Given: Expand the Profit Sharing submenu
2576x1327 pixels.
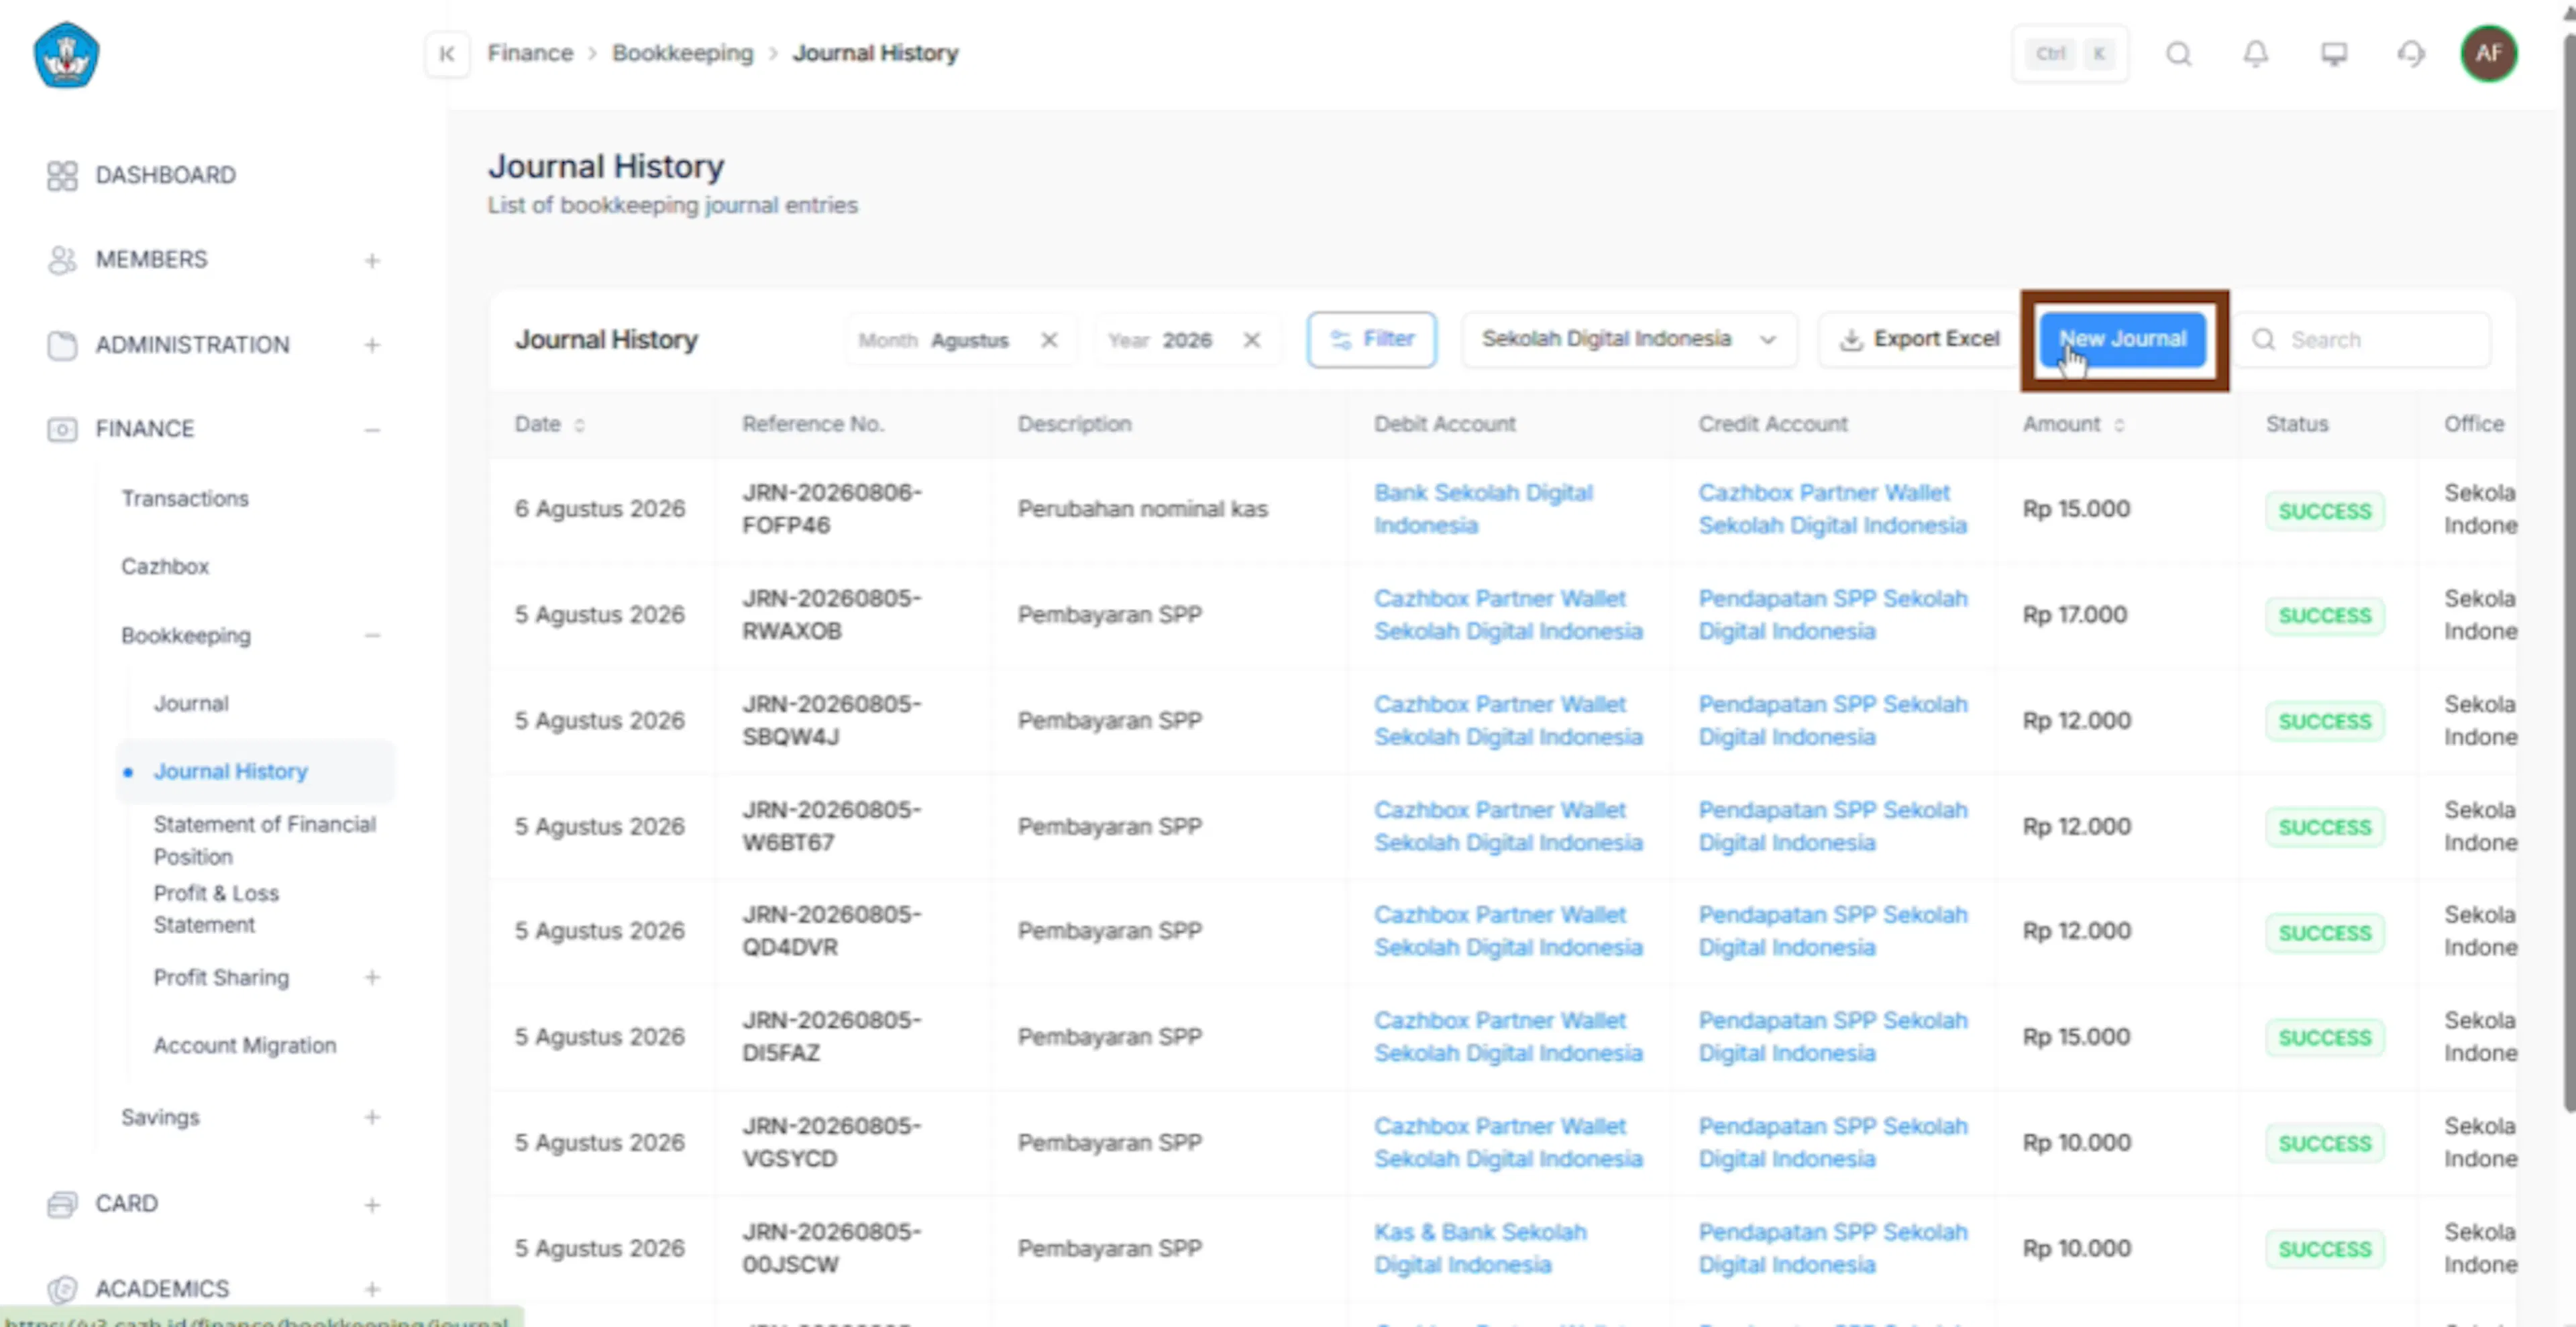Looking at the screenshot, I should tap(372, 977).
